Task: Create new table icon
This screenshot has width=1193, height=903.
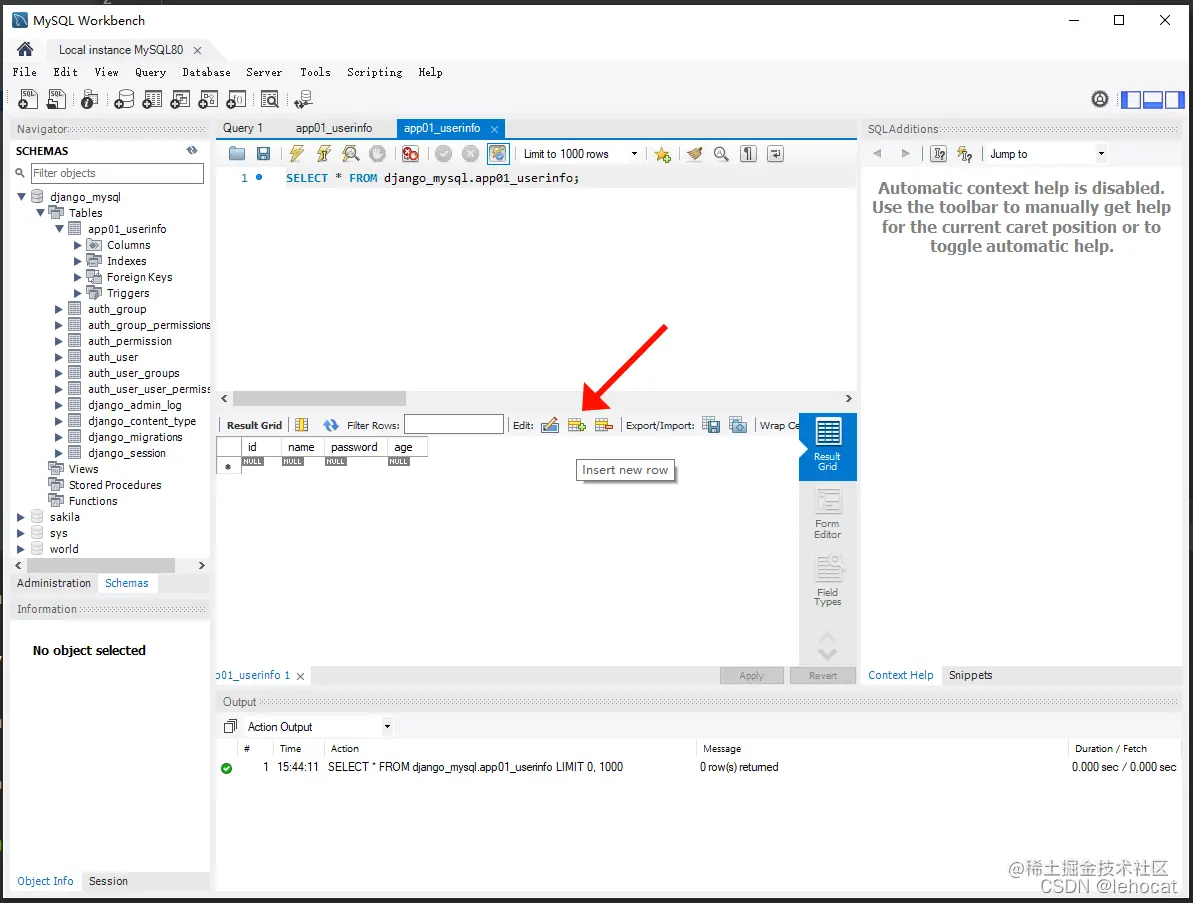Action: [152, 99]
